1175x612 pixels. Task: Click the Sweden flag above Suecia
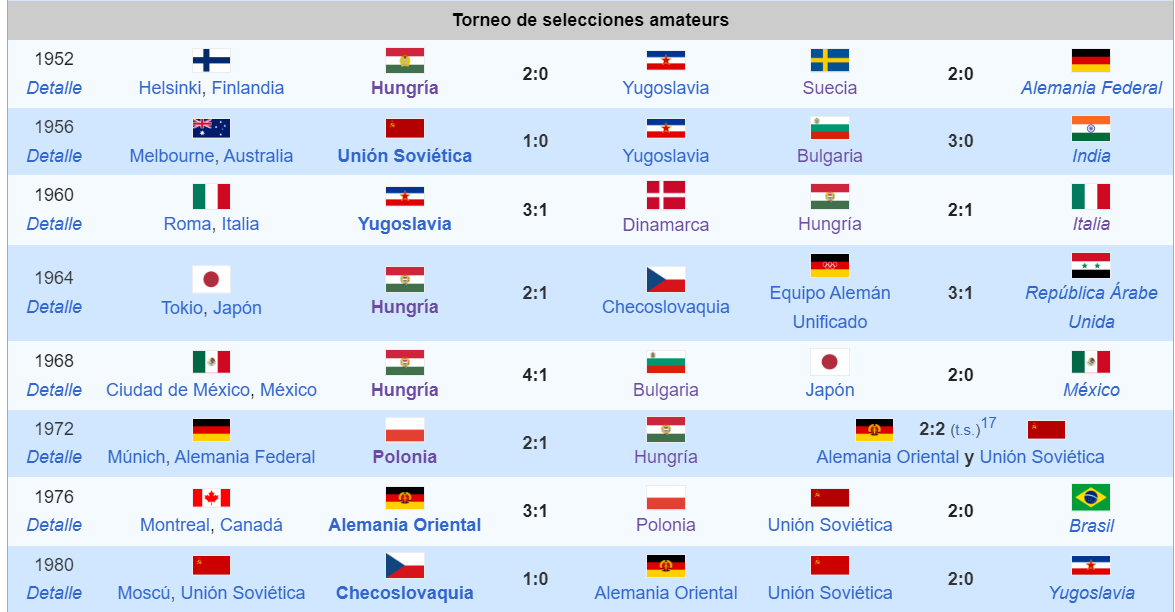click(830, 60)
